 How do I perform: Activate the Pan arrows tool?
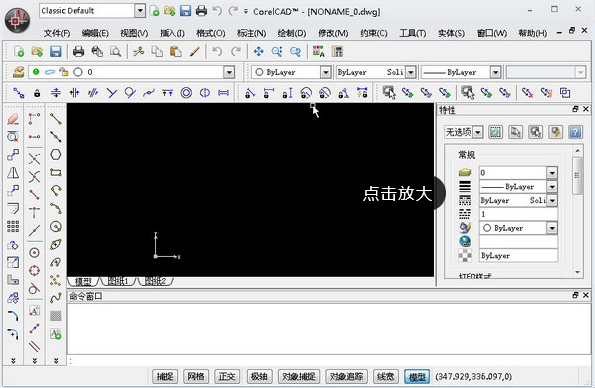(x=258, y=51)
